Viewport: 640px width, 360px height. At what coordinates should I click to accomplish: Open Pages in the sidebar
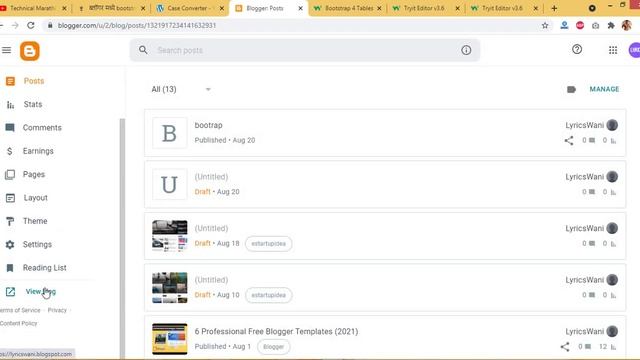click(x=33, y=174)
